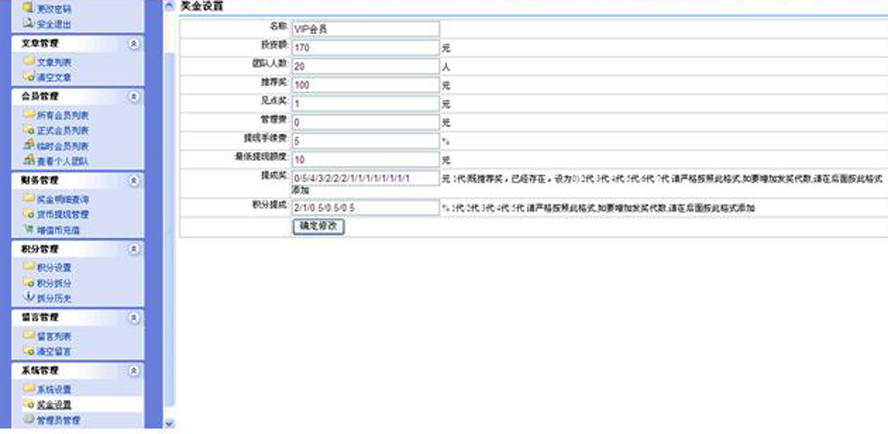
Task: Open the 奖金设置 sidebar link
Action: tap(54, 405)
